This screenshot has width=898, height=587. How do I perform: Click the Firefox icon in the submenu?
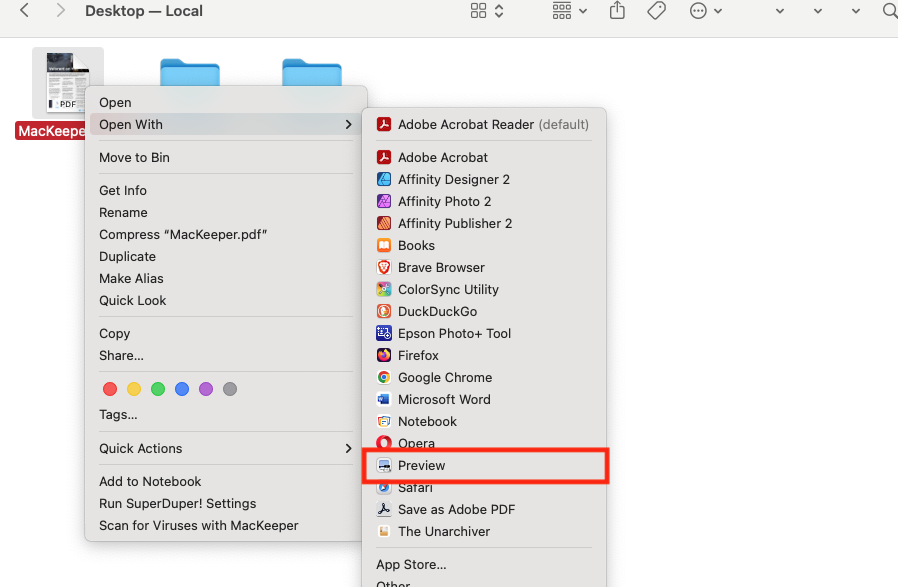point(384,355)
